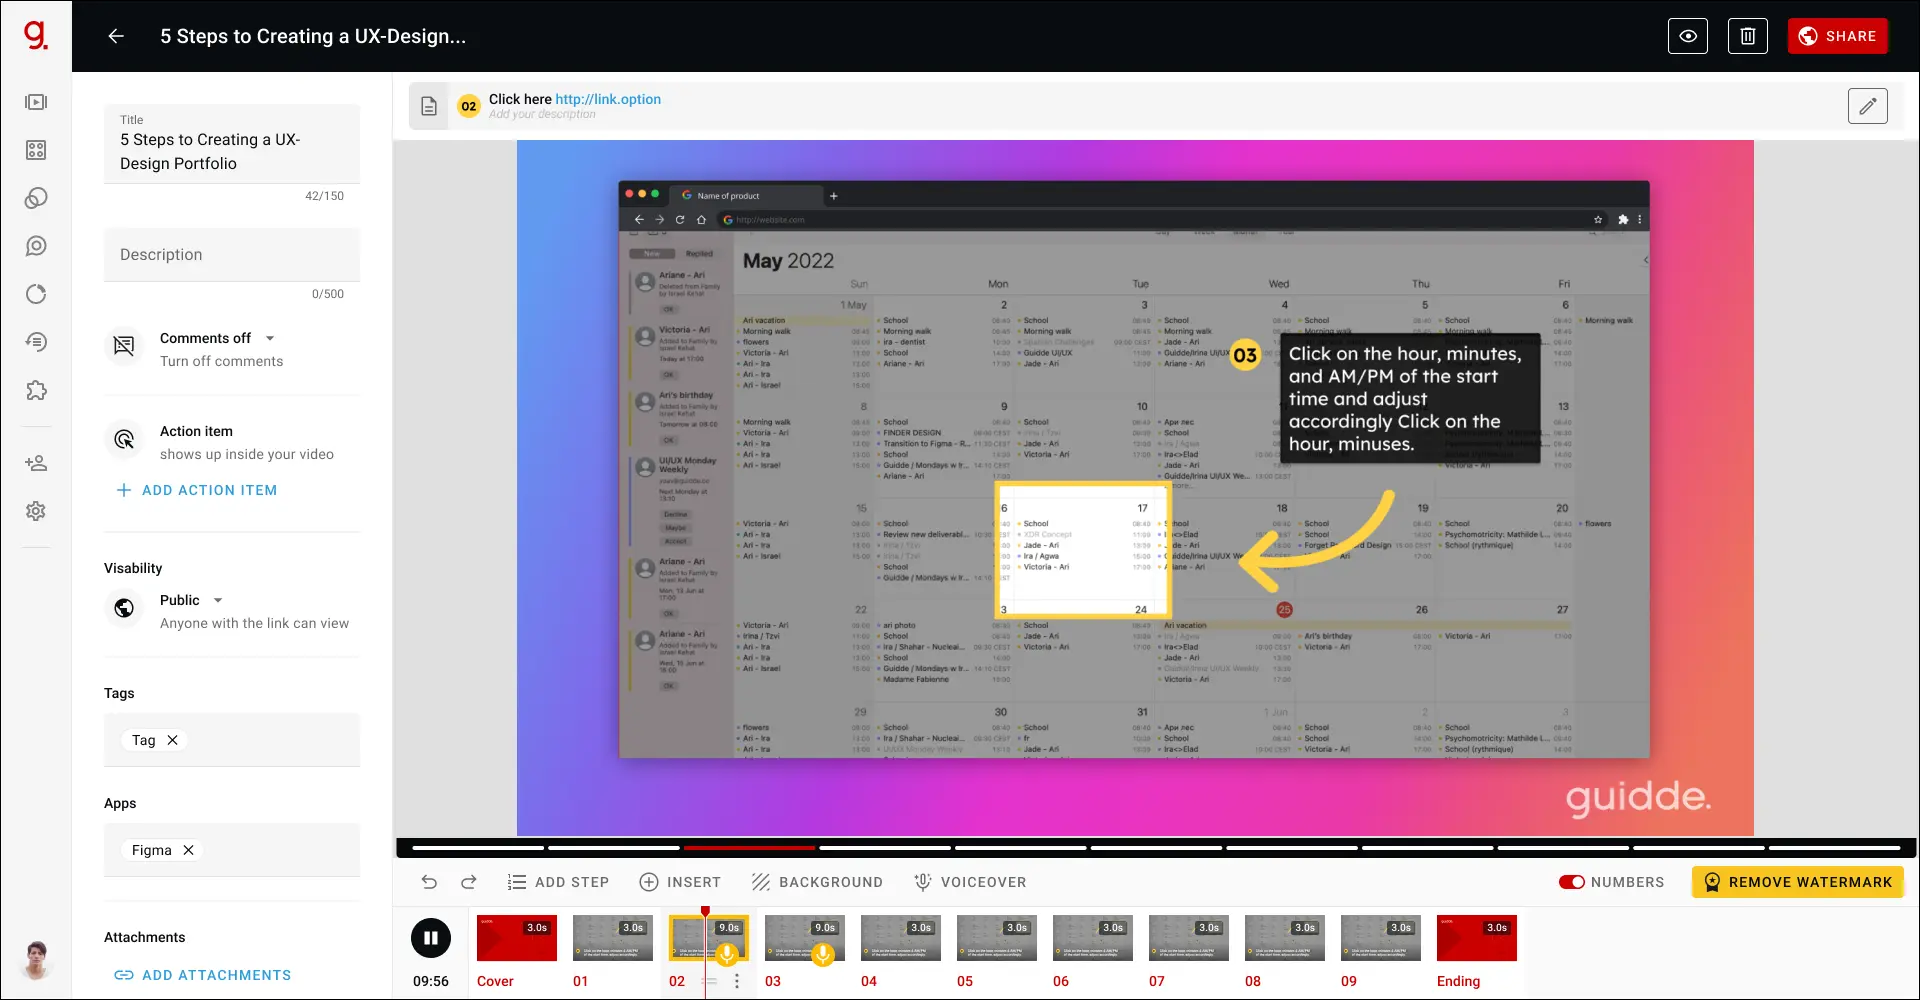Click ADD ACTION ITEM
This screenshot has height=1000, width=1920.
click(x=197, y=490)
